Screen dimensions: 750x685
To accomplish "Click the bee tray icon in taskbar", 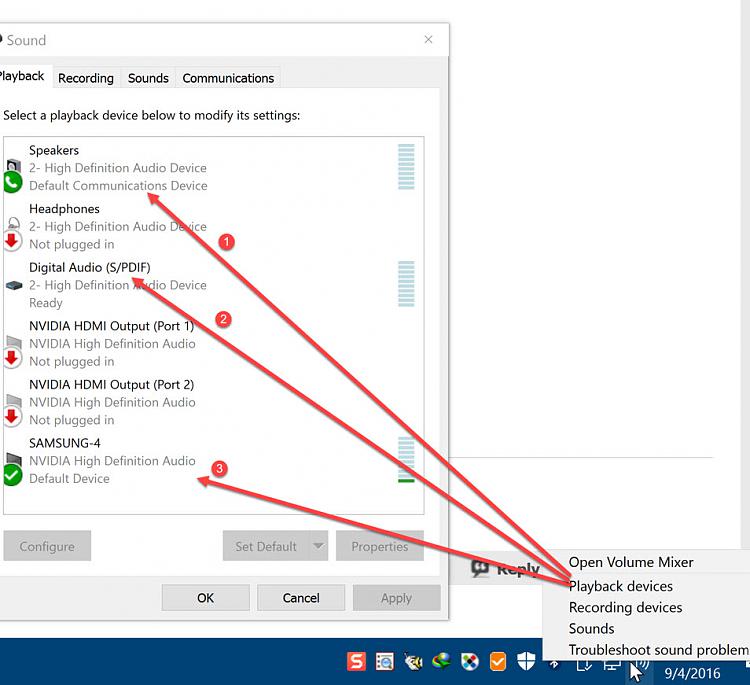I will [413, 662].
